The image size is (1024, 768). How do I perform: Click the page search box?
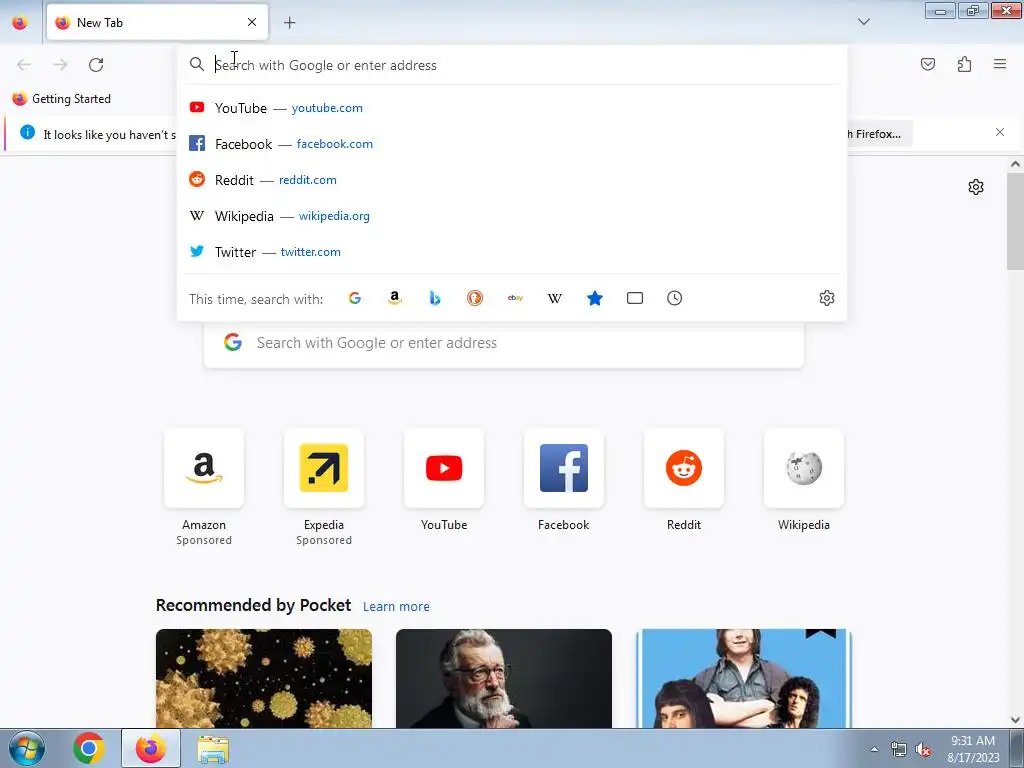pyautogui.click(x=504, y=344)
